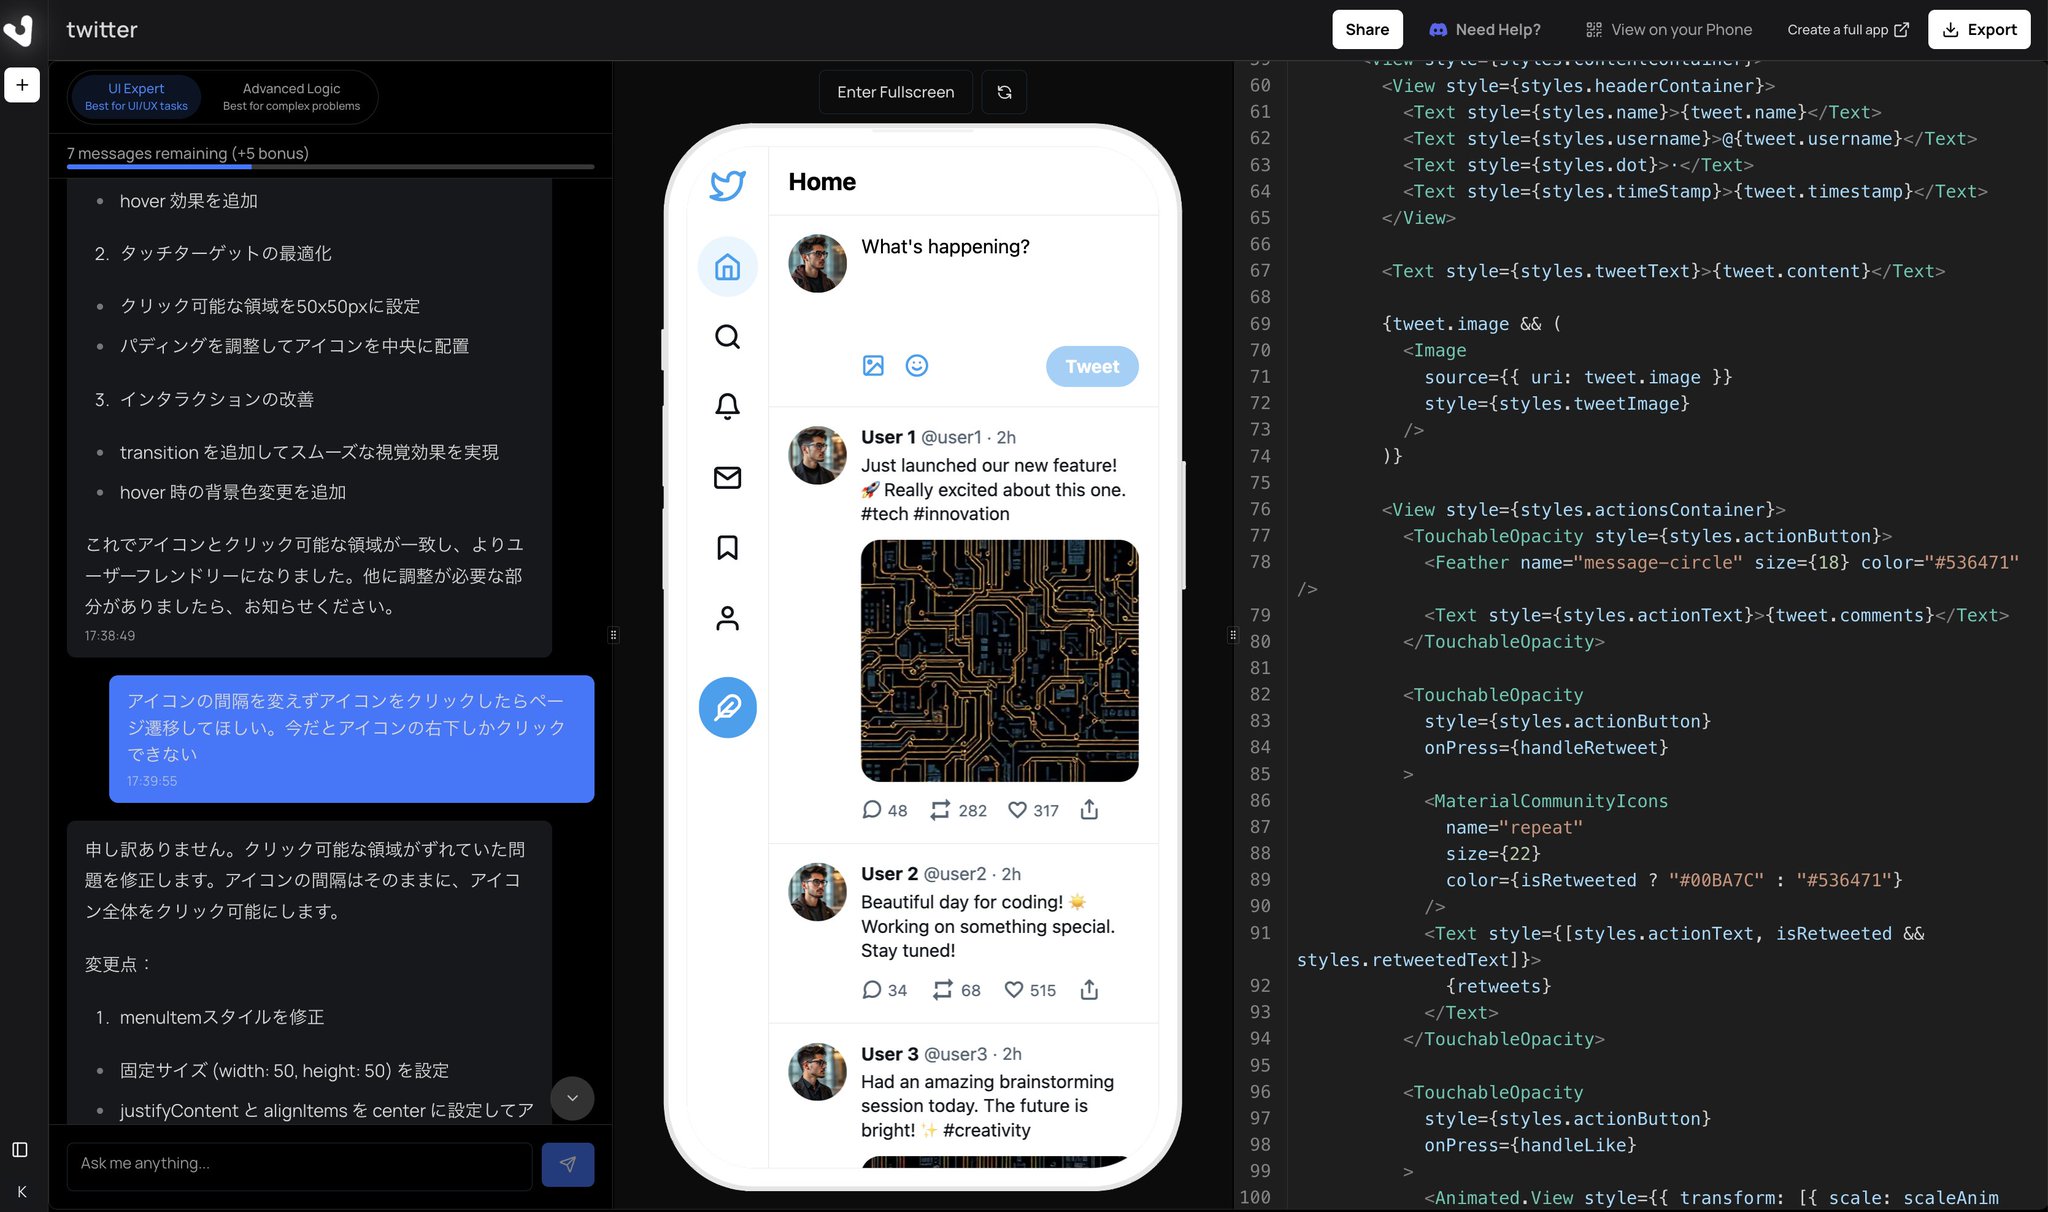The width and height of the screenshot is (2048, 1212).
Task: Click the chat-preview panel resize handle
Action: (613, 635)
